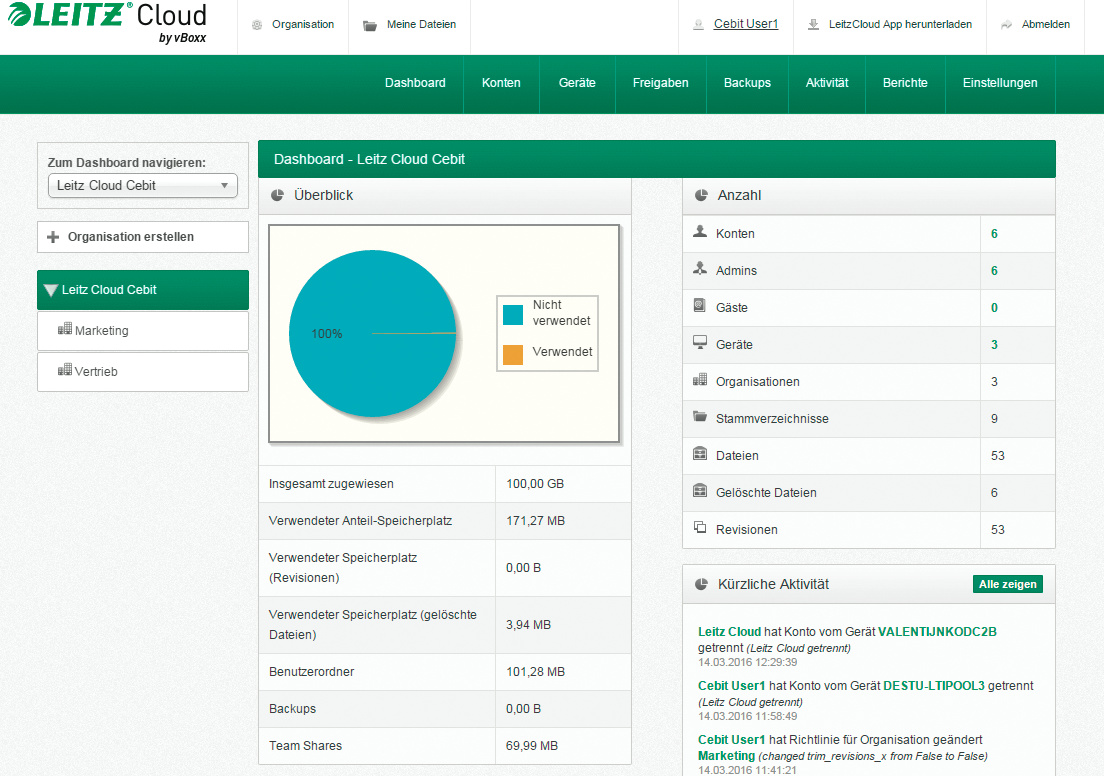1104x776 pixels.
Task: Open the Cebit User1 account menu
Action: 745,24
